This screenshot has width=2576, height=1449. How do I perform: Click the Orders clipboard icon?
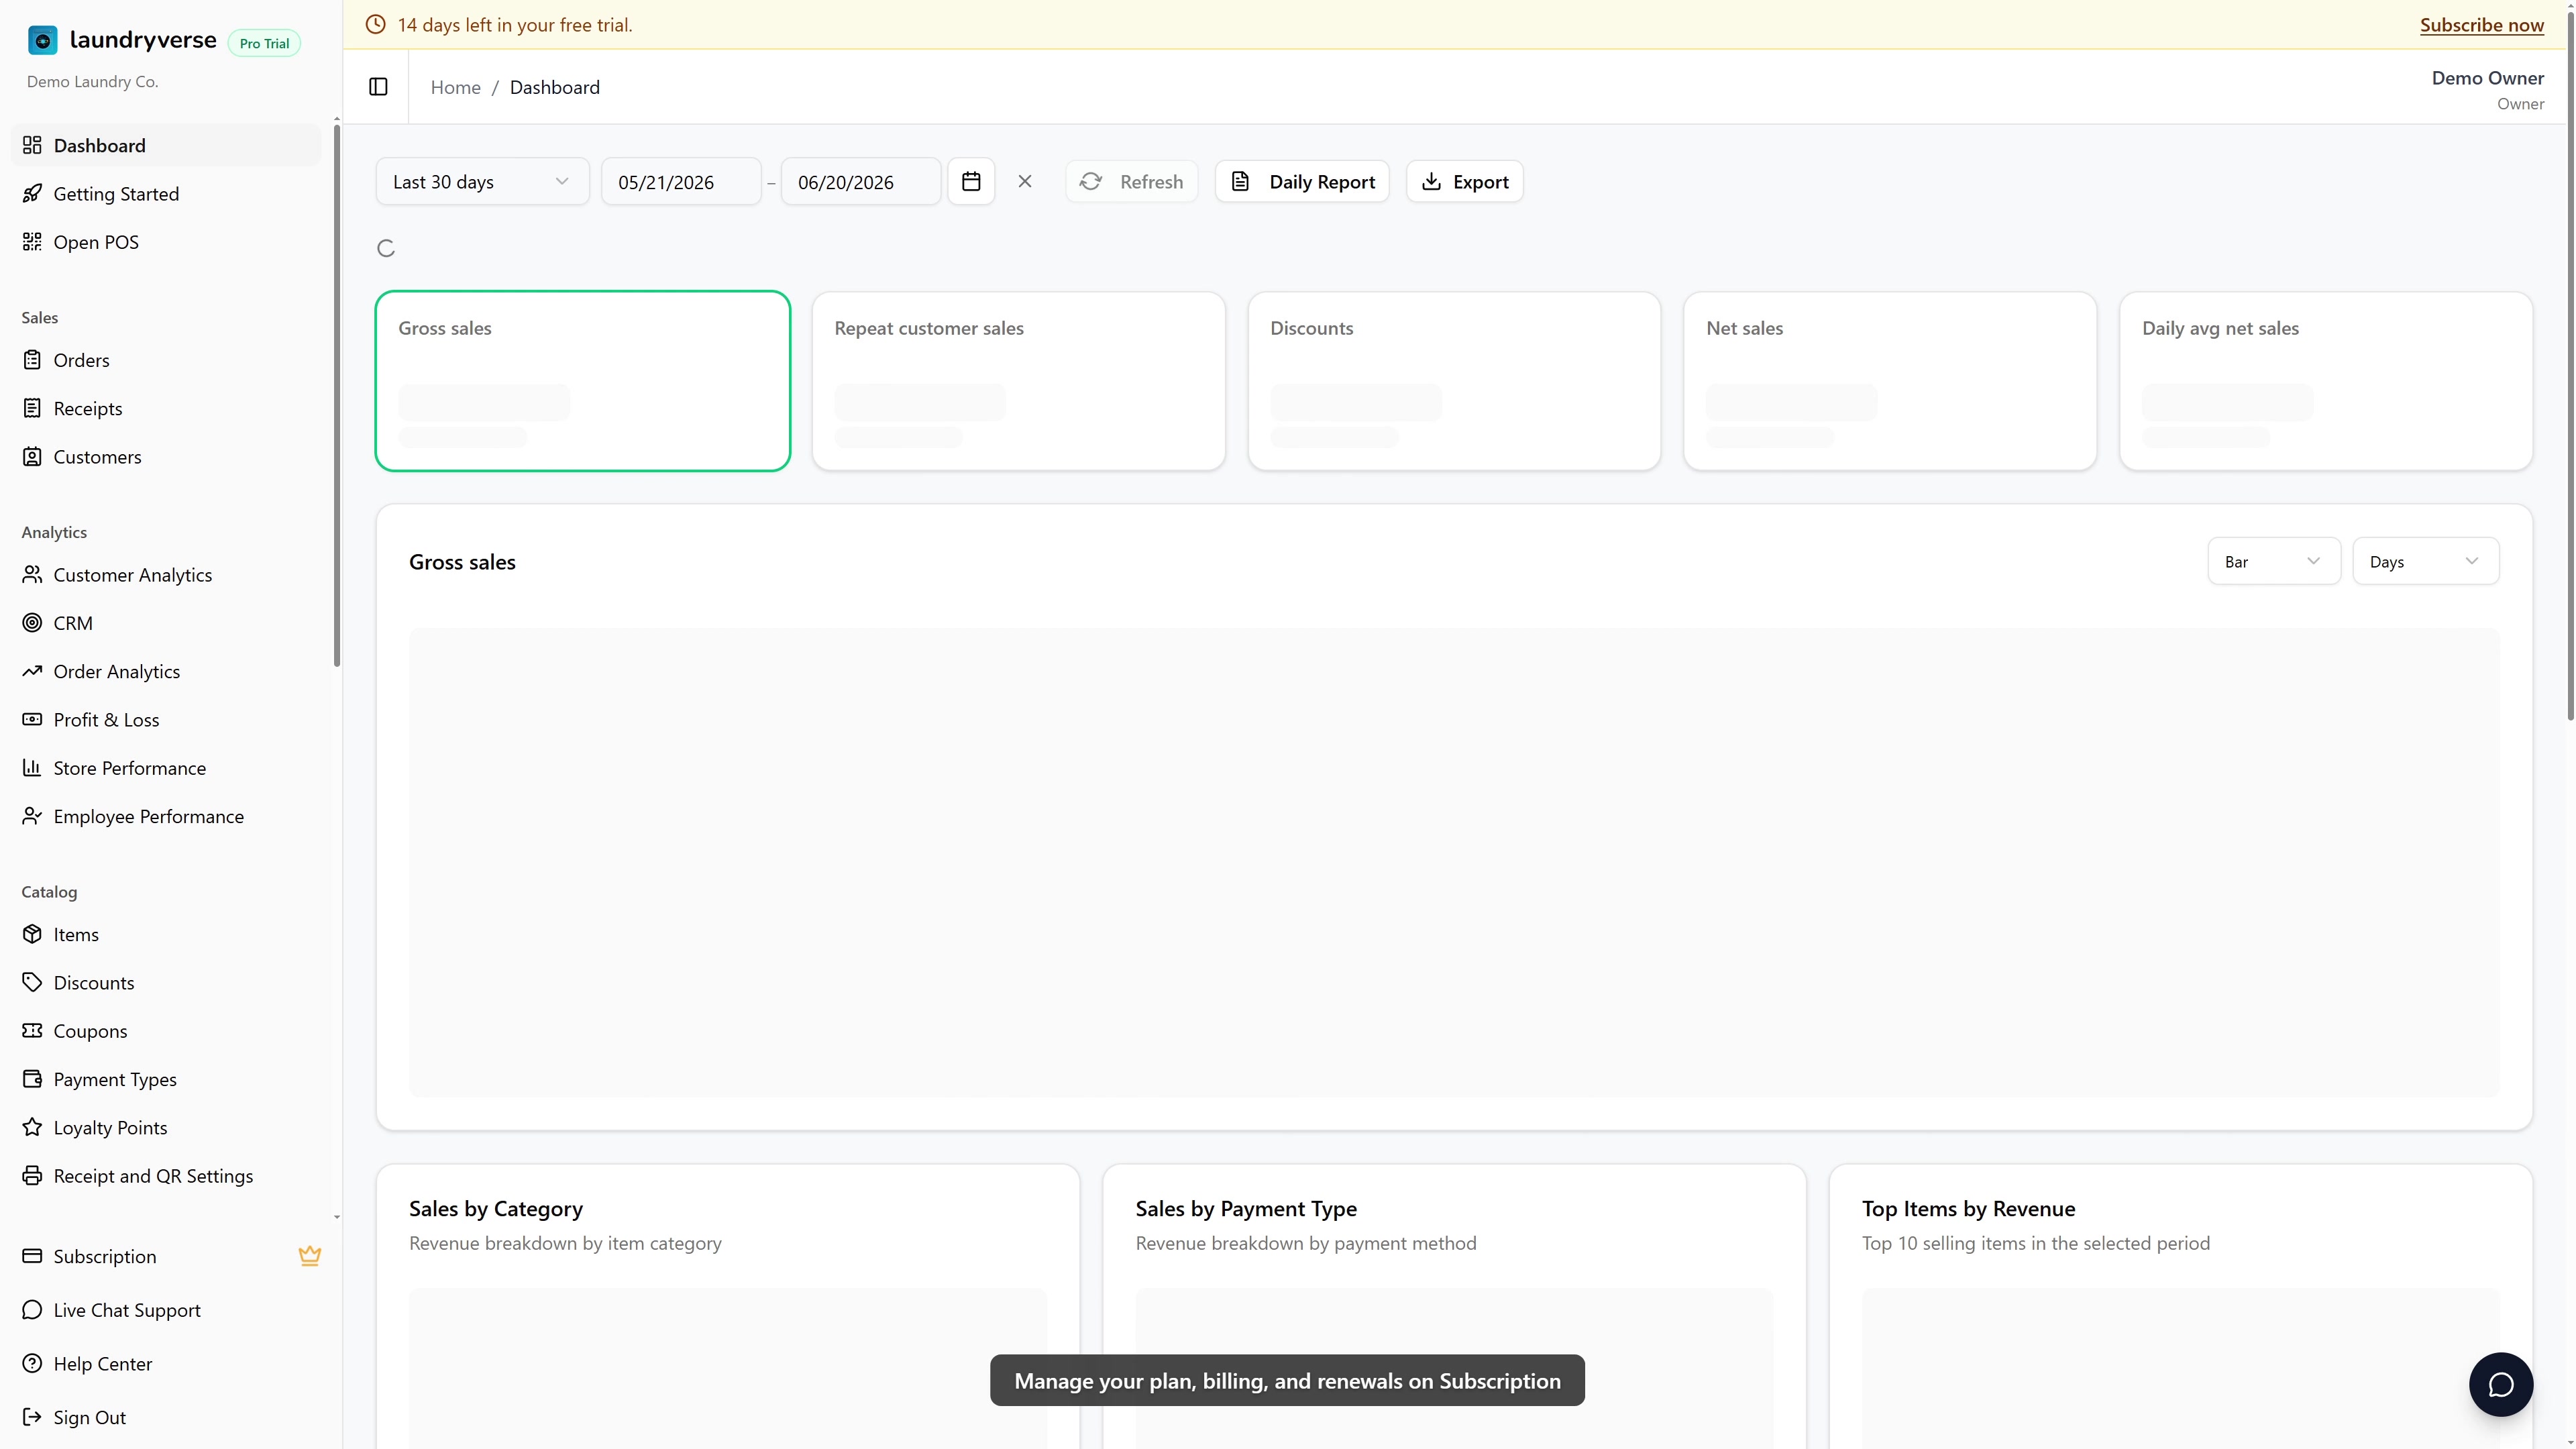point(32,360)
